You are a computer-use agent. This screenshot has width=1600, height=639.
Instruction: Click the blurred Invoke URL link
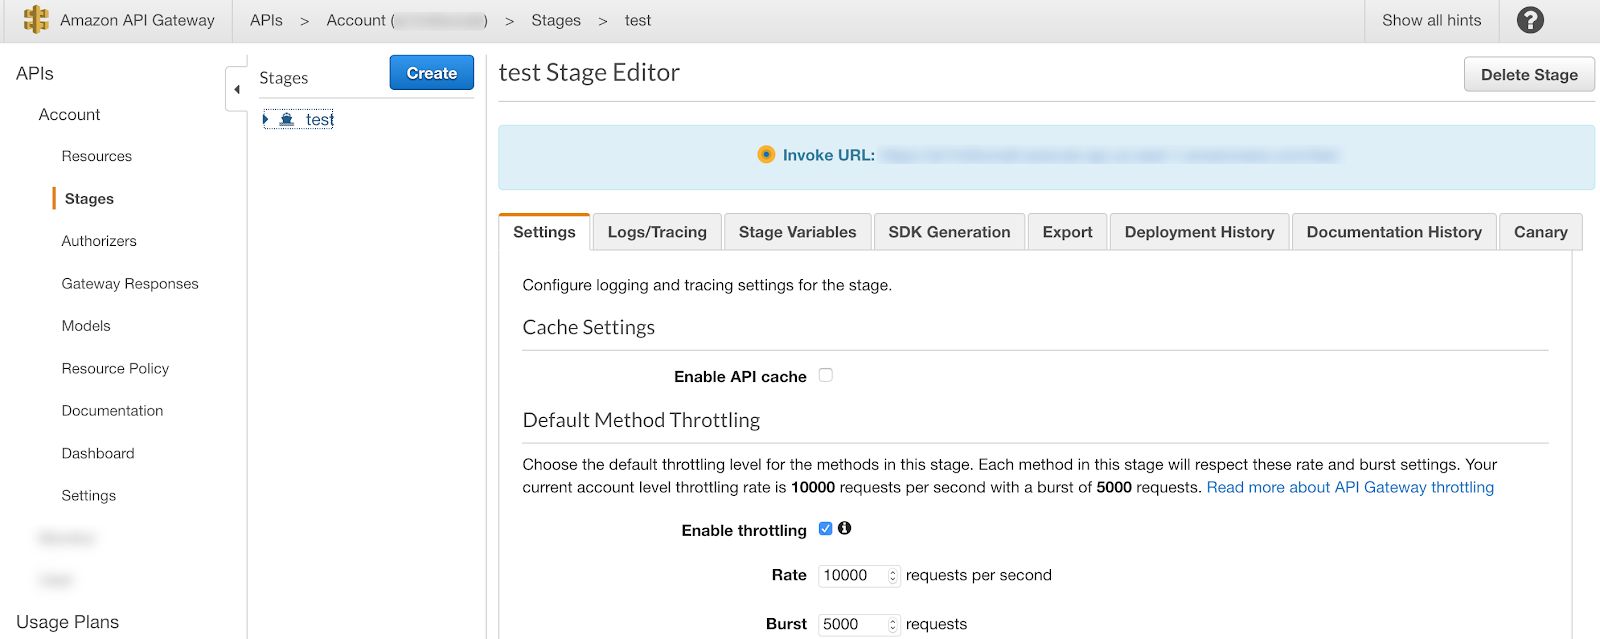pyautogui.click(x=1110, y=155)
